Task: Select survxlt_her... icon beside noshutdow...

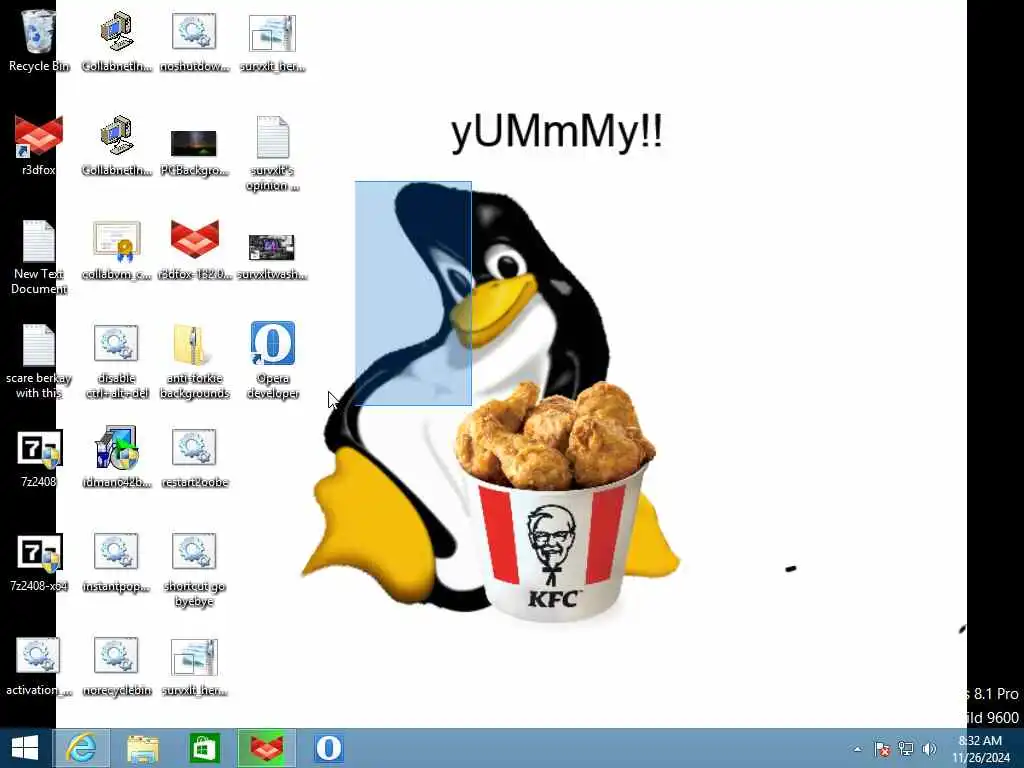Action: click(272, 42)
